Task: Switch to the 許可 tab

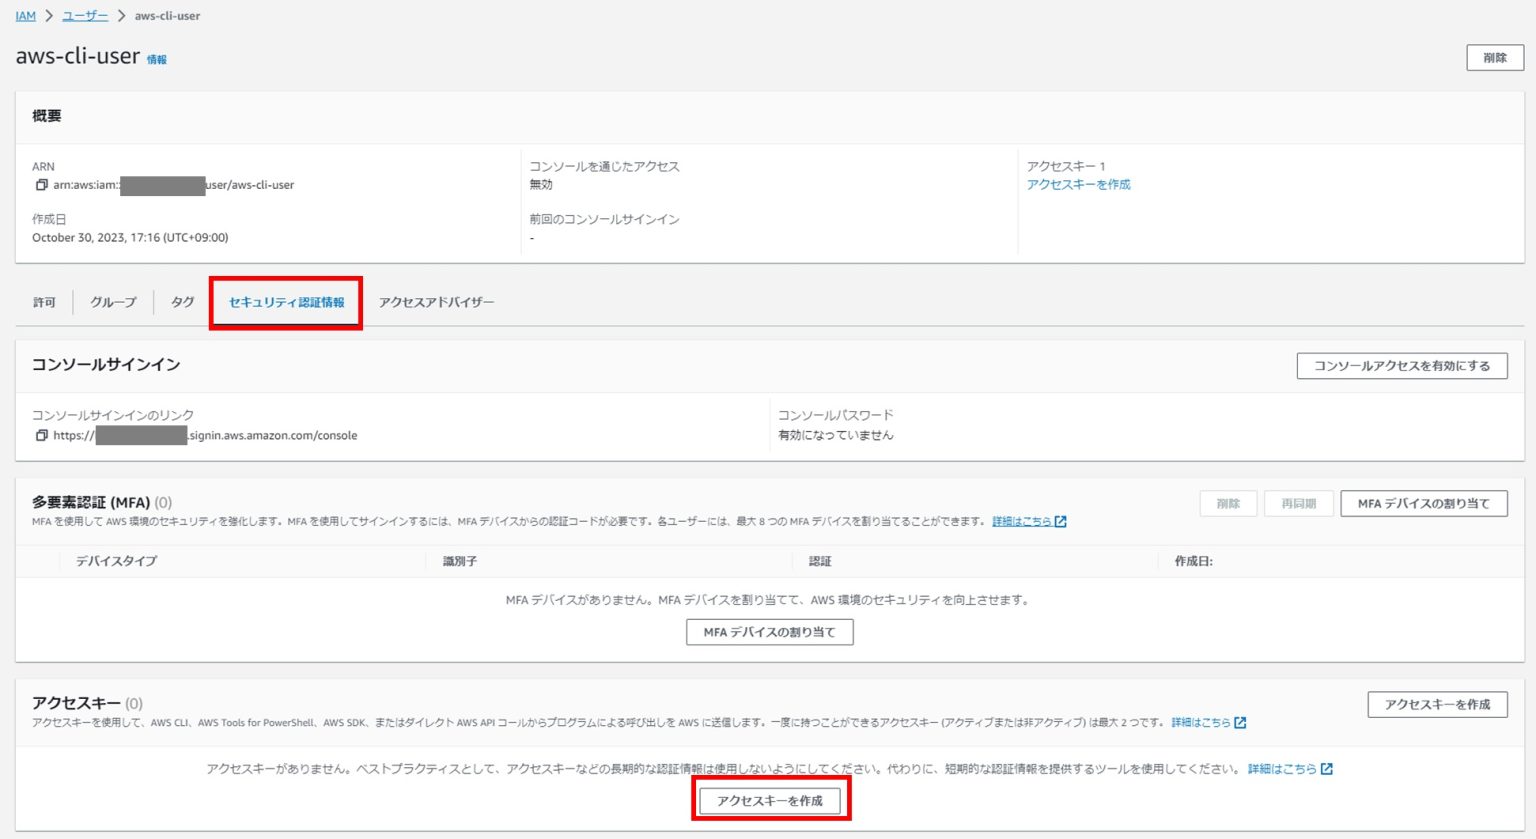Action: click(44, 302)
